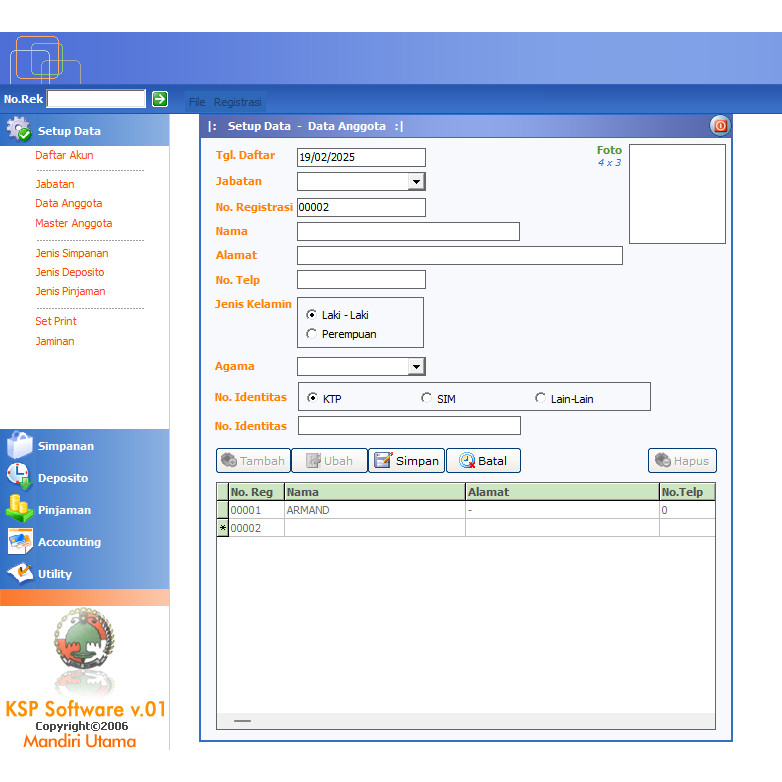782x782 pixels.
Task: Open Data Anggota in sidebar
Action: coord(69,203)
